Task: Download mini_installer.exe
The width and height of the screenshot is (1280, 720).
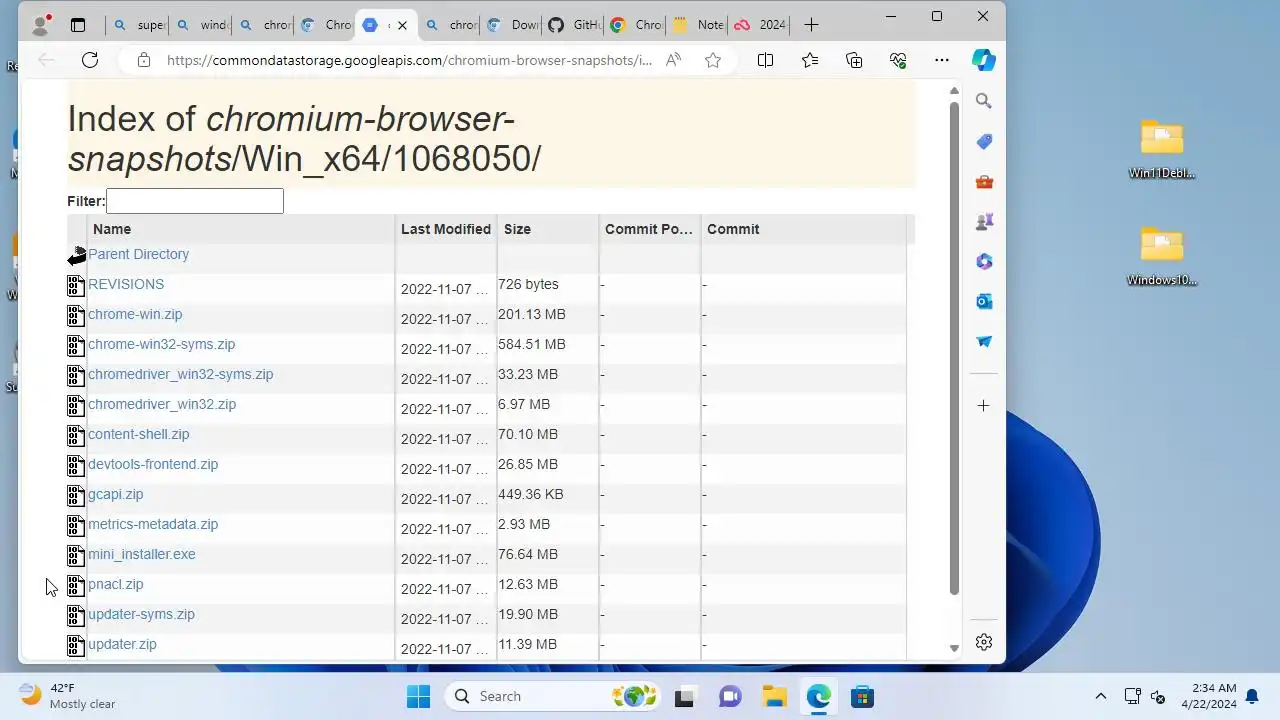Action: 142,554
